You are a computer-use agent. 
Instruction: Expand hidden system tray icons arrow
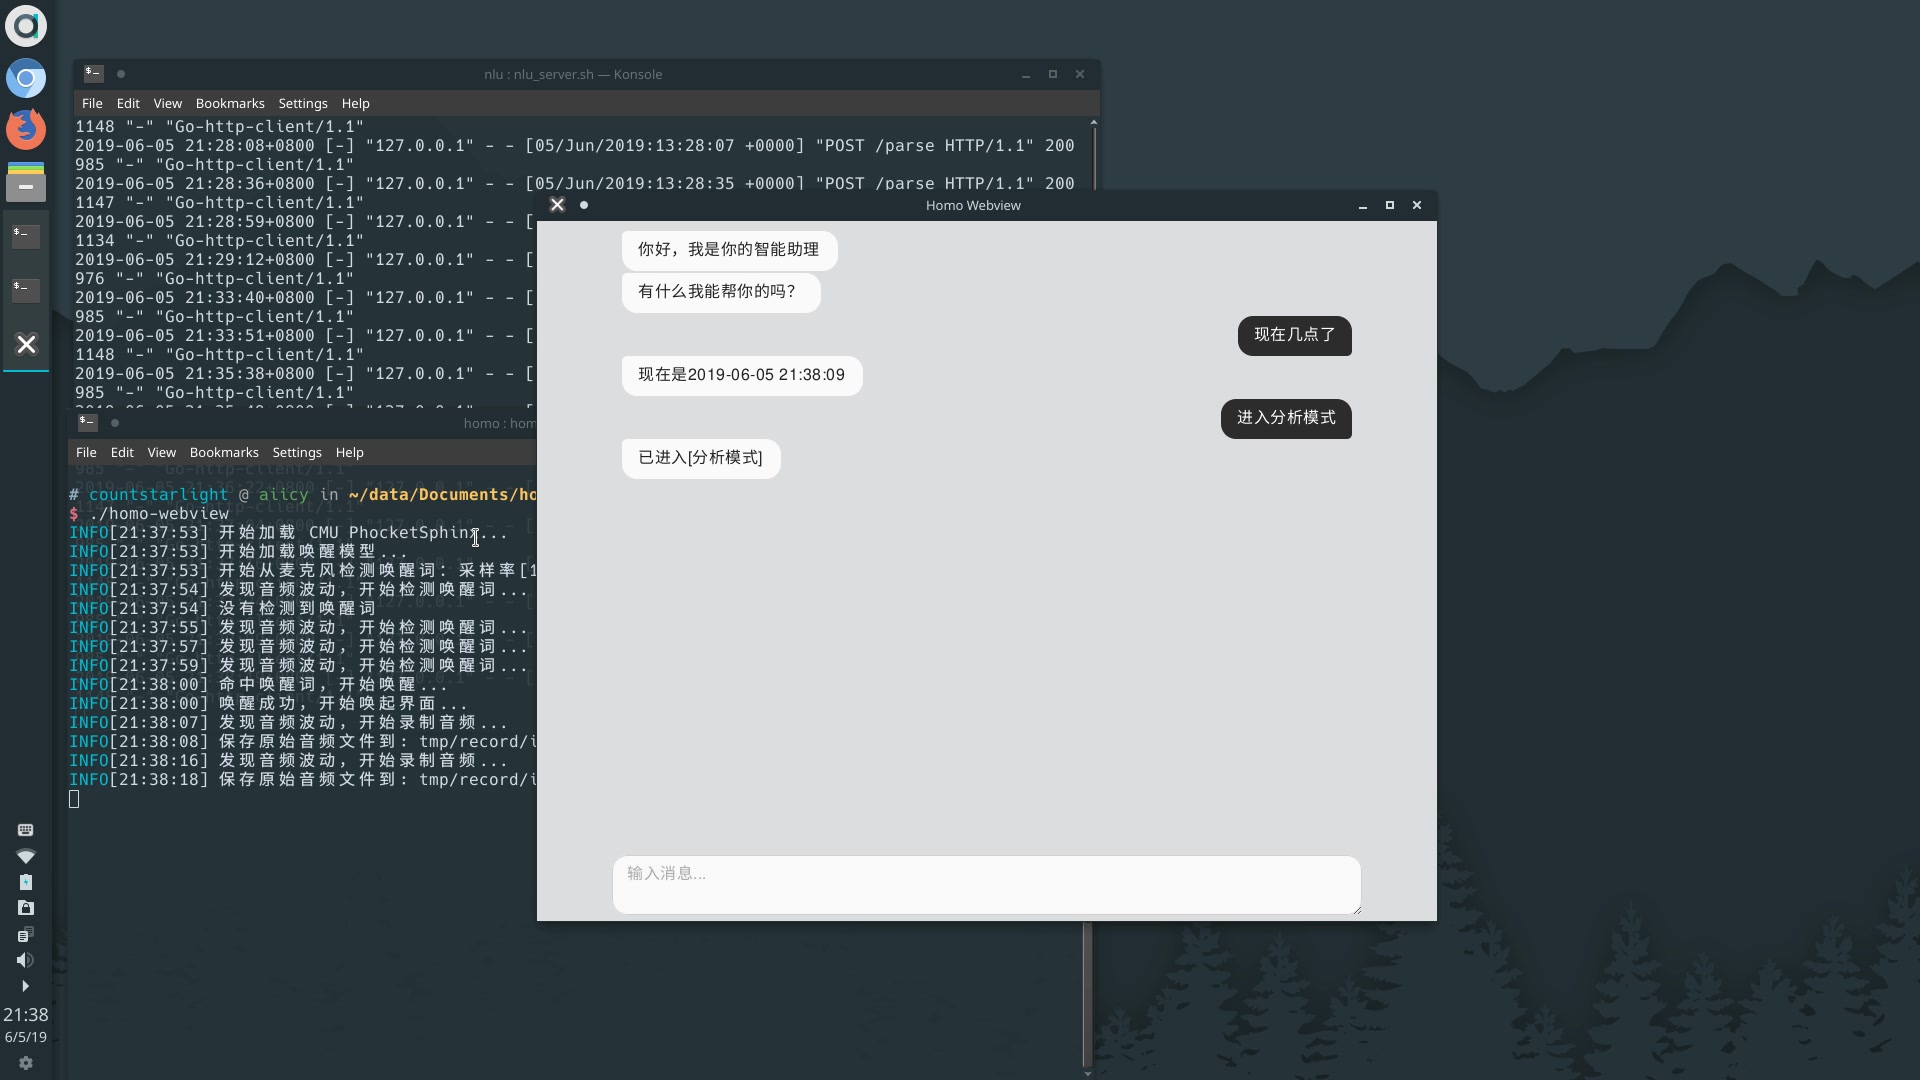coord(26,986)
